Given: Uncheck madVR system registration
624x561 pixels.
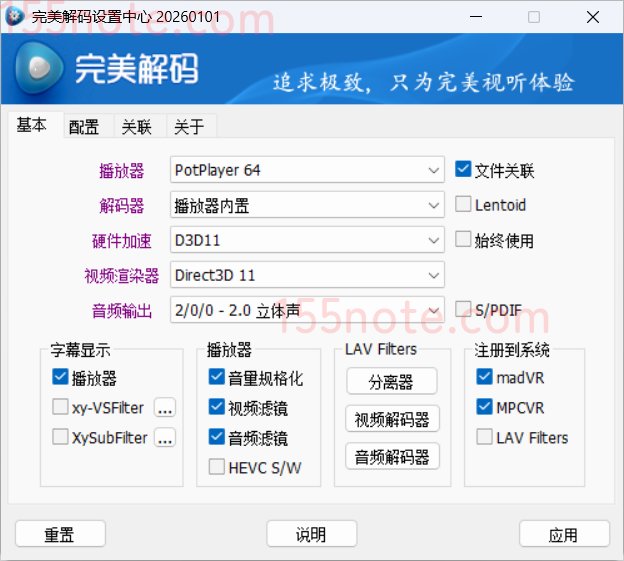Looking at the screenshot, I should tap(485, 377).
